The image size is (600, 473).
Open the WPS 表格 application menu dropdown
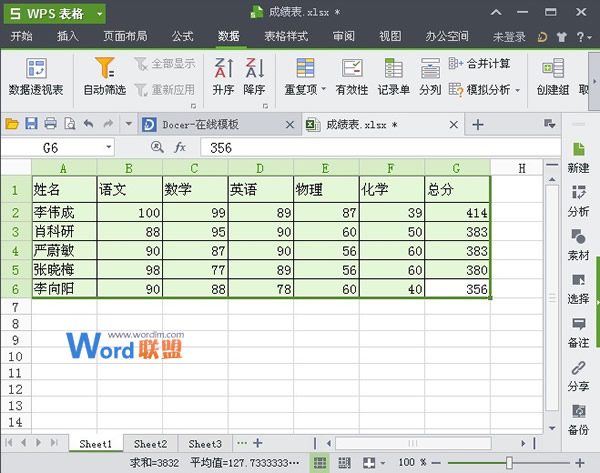click(x=99, y=13)
